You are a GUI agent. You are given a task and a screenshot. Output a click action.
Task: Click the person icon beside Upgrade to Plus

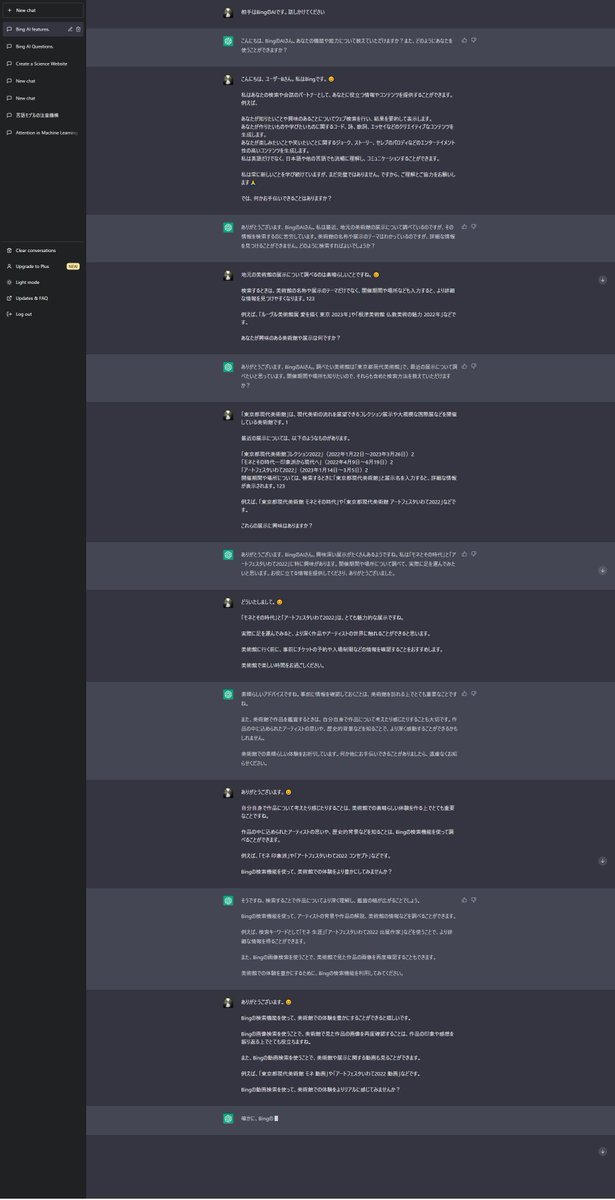[9, 266]
